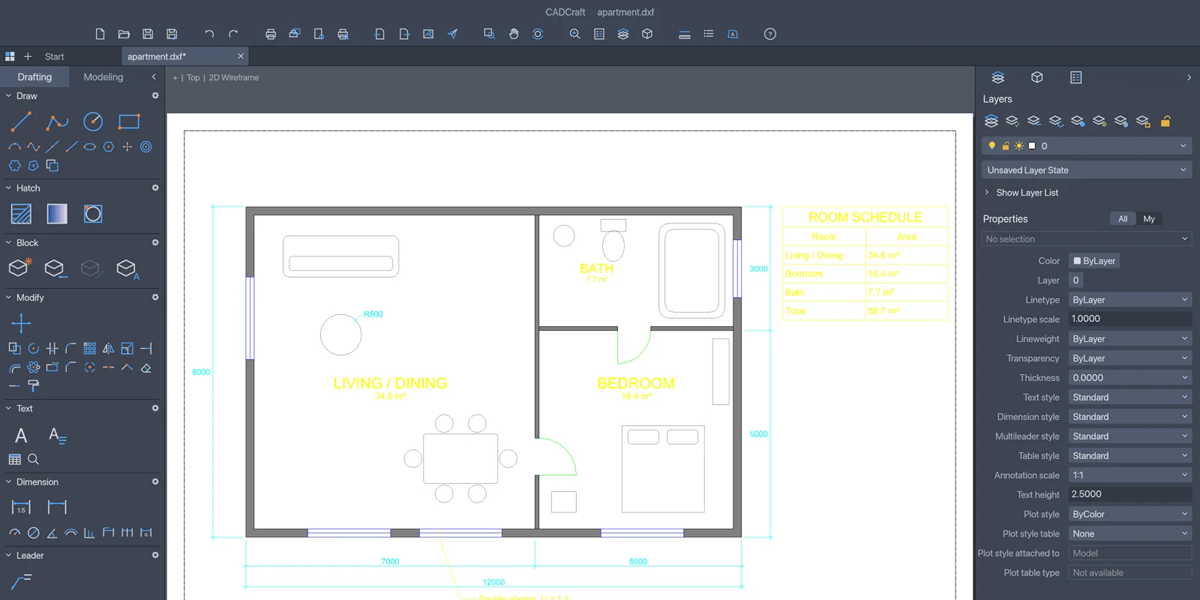This screenshot has width=1200, height=600.
Task: Select the Line tool in Draw panel
Action: coord(21,122)
